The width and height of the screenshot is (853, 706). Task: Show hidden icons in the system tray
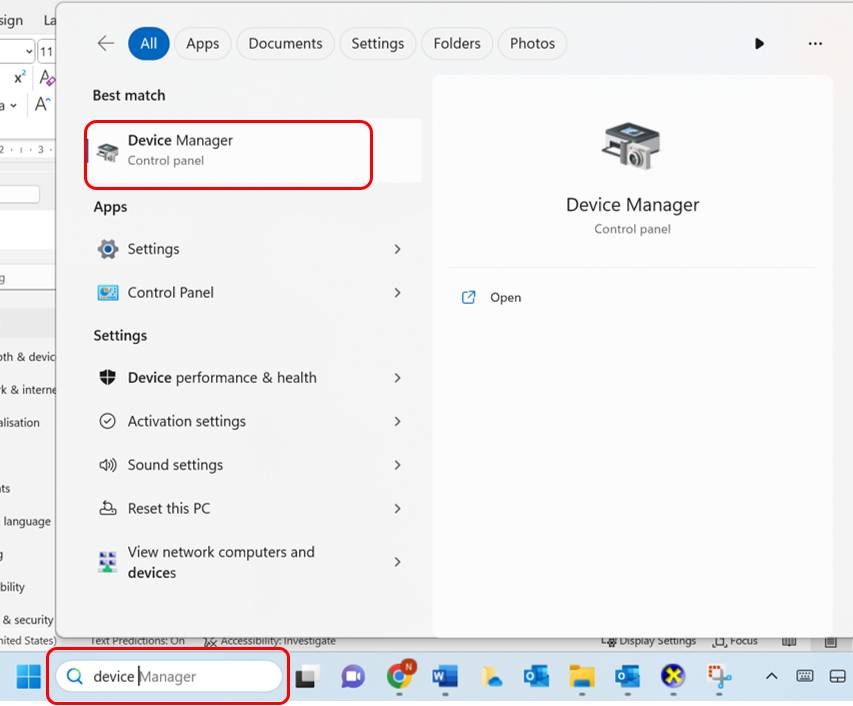(771, 676)
